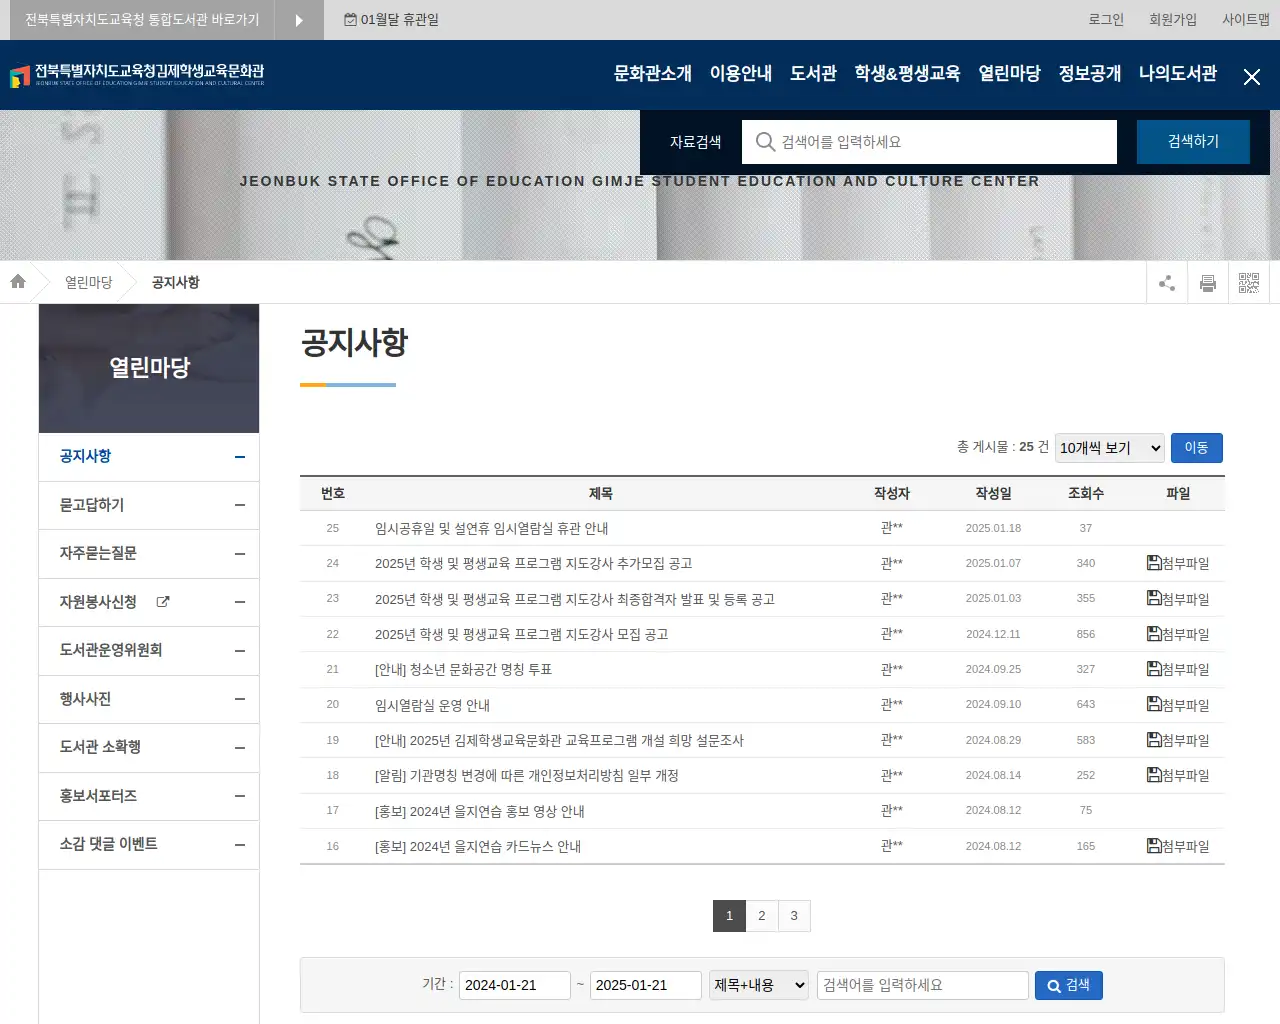
Task: Close the menu with the X icon
Action: click(x=1251, y=77)
